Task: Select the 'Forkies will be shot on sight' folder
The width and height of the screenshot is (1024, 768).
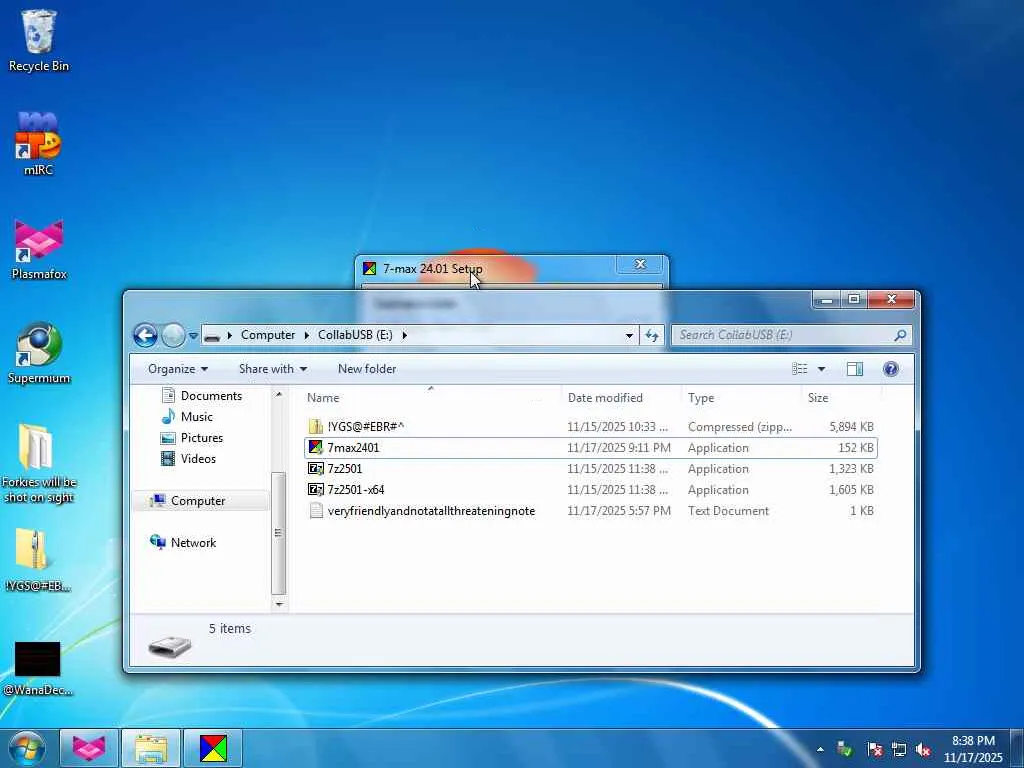Action: coord(39,464)
